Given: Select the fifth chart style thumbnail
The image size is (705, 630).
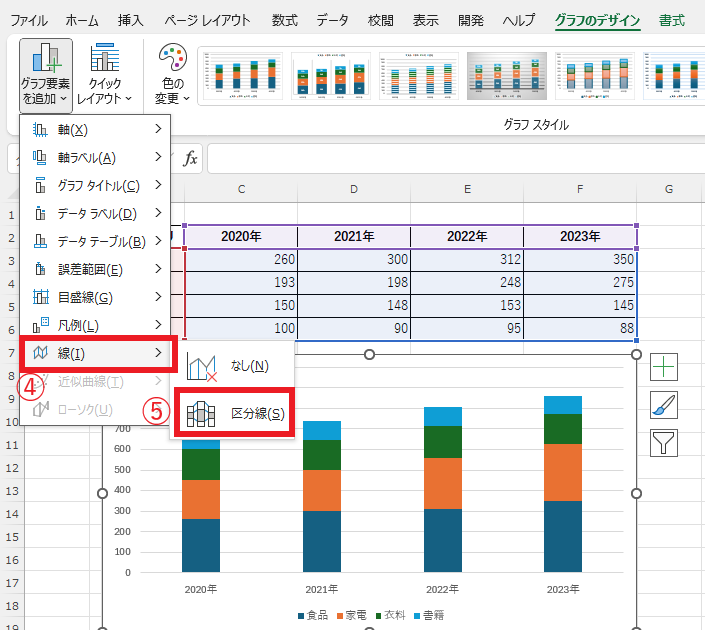Looking at the screenshot, I should click(595, 76).
